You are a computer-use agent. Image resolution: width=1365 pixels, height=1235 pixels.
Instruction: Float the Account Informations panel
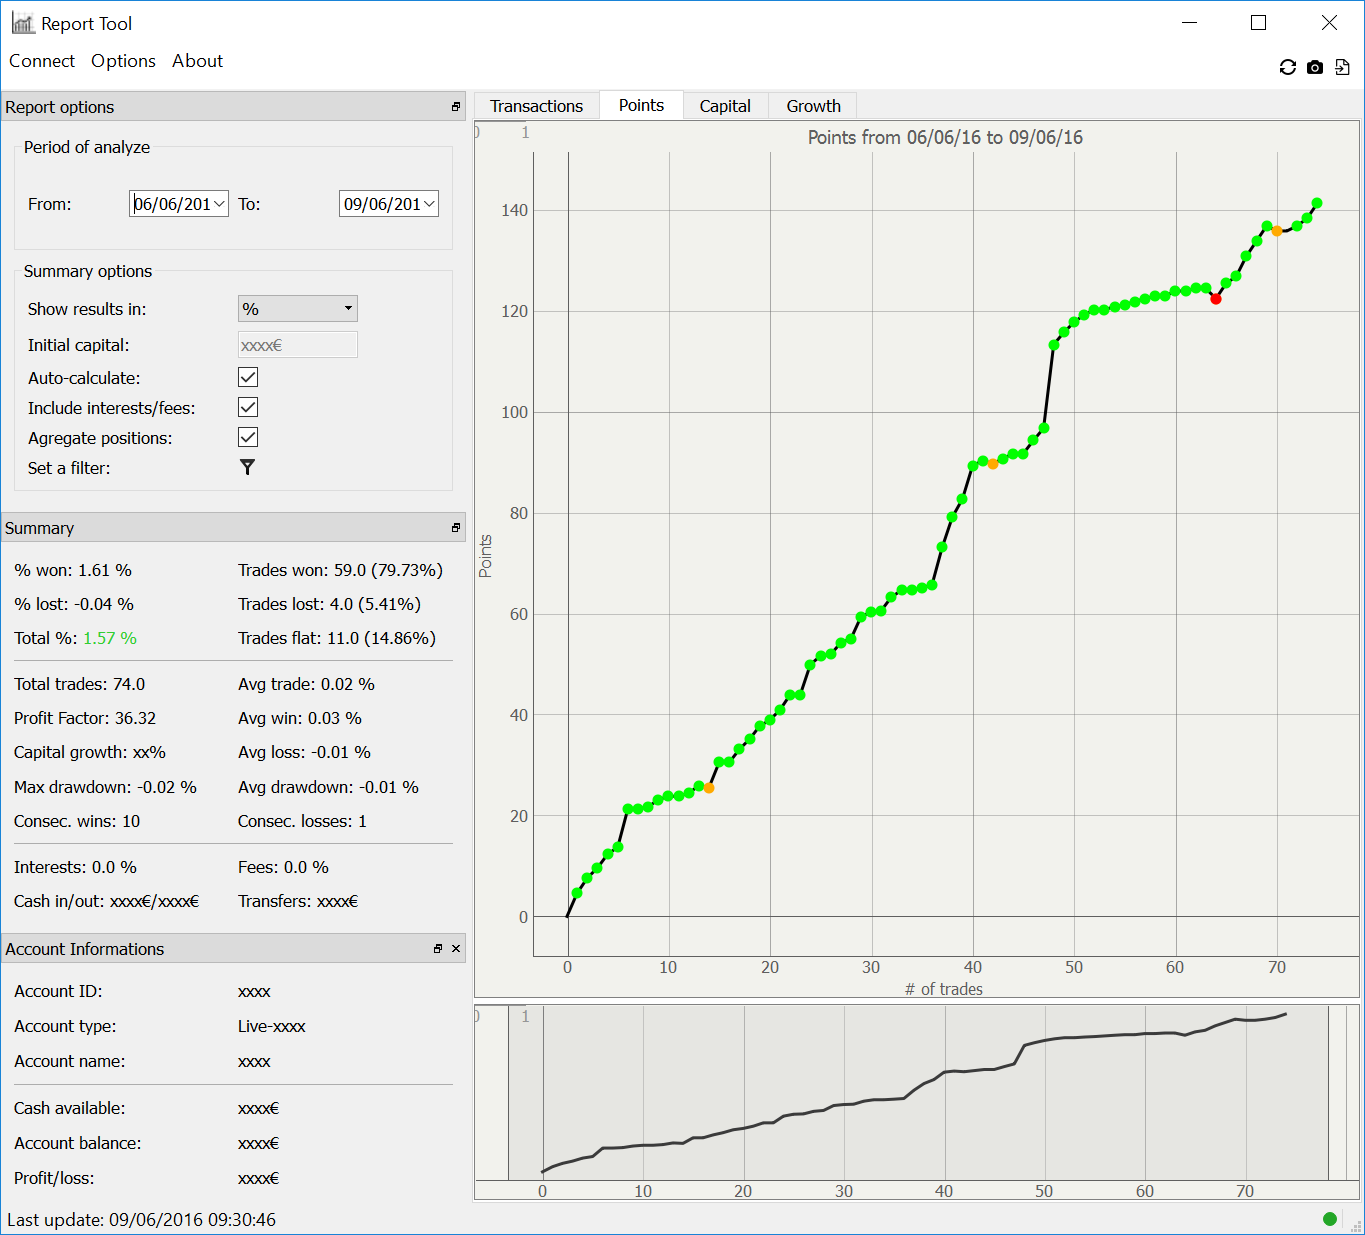point(438,949)
